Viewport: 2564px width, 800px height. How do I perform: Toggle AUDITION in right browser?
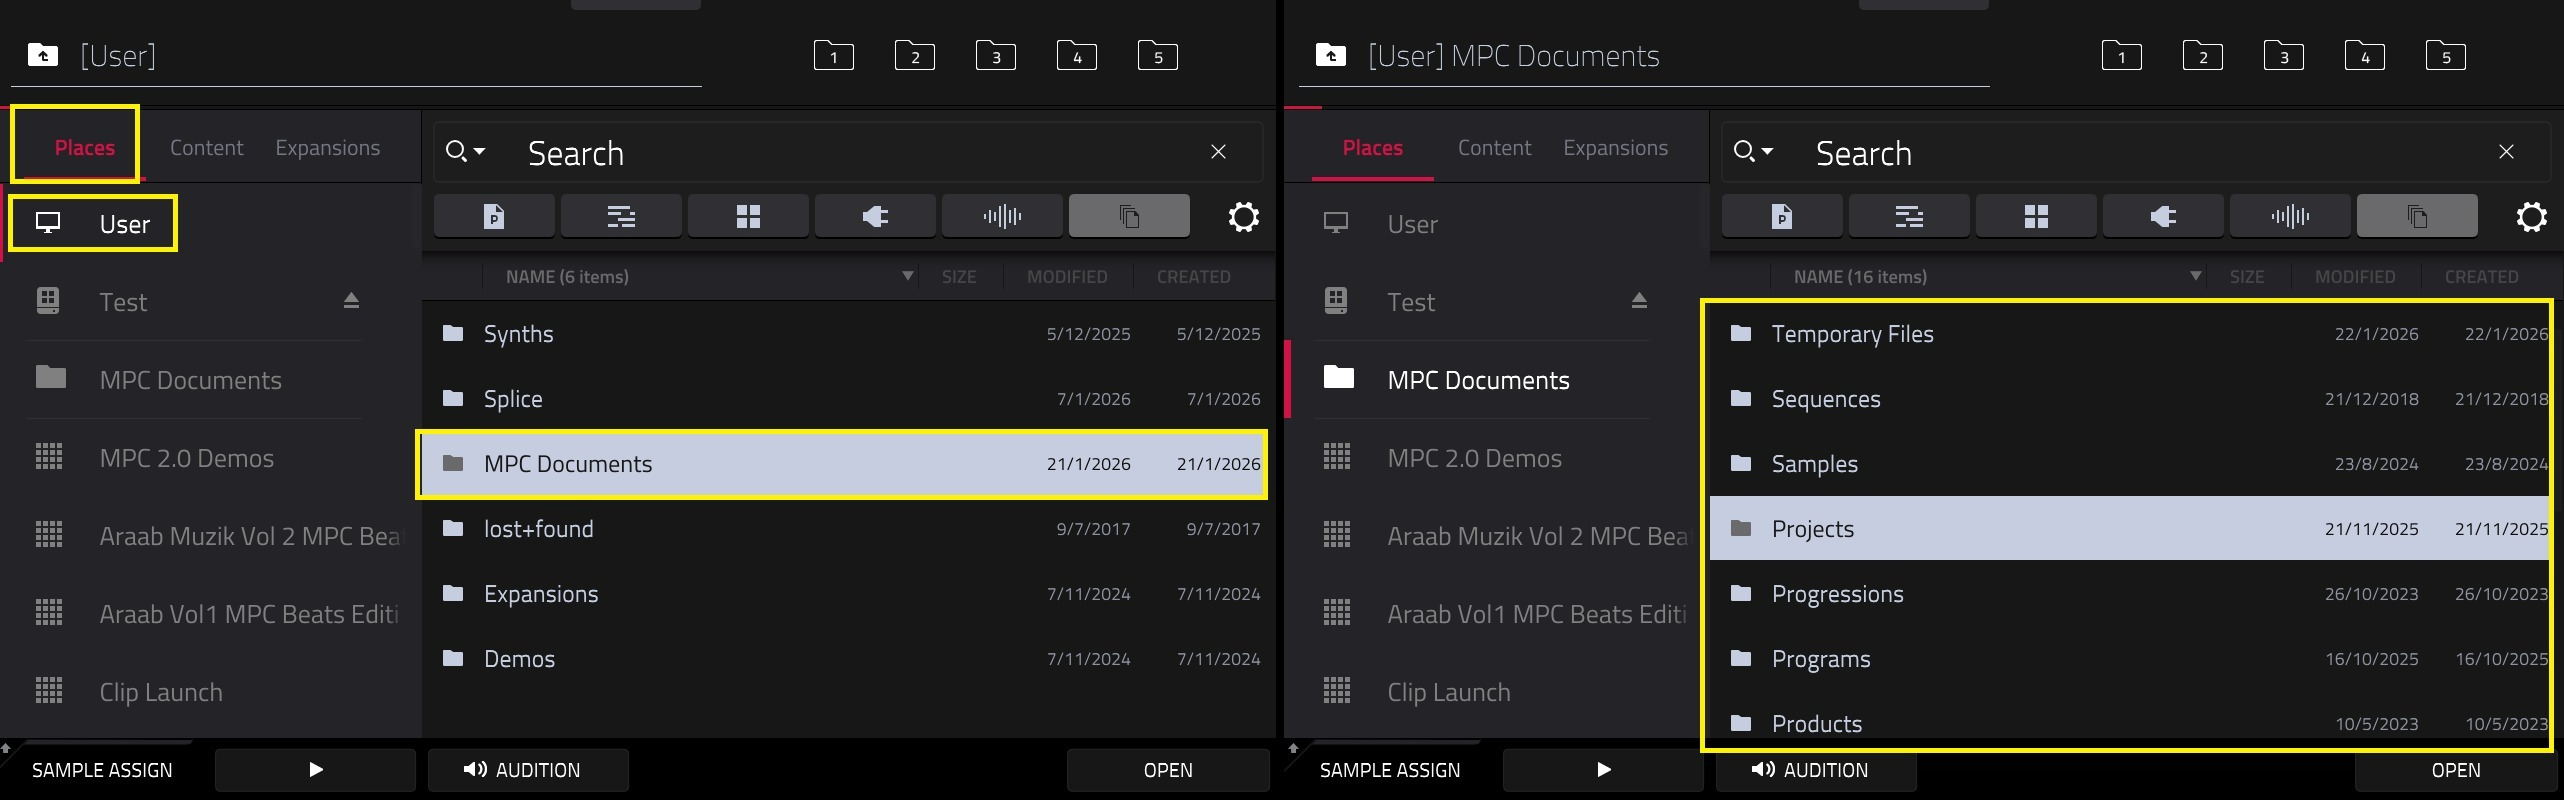1816,770
